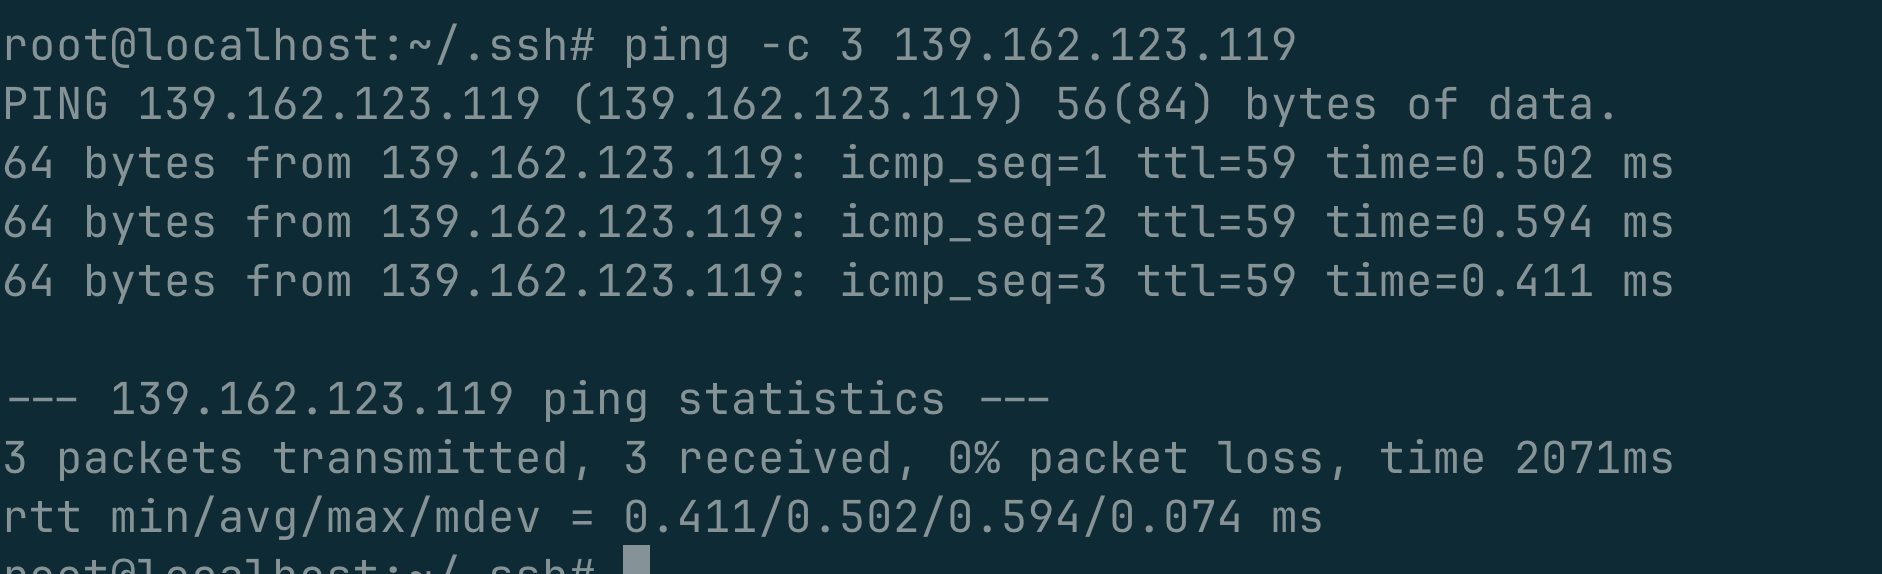Click time=0.502 ms value
The image size is (1882, 574).
pos(1499,165)
